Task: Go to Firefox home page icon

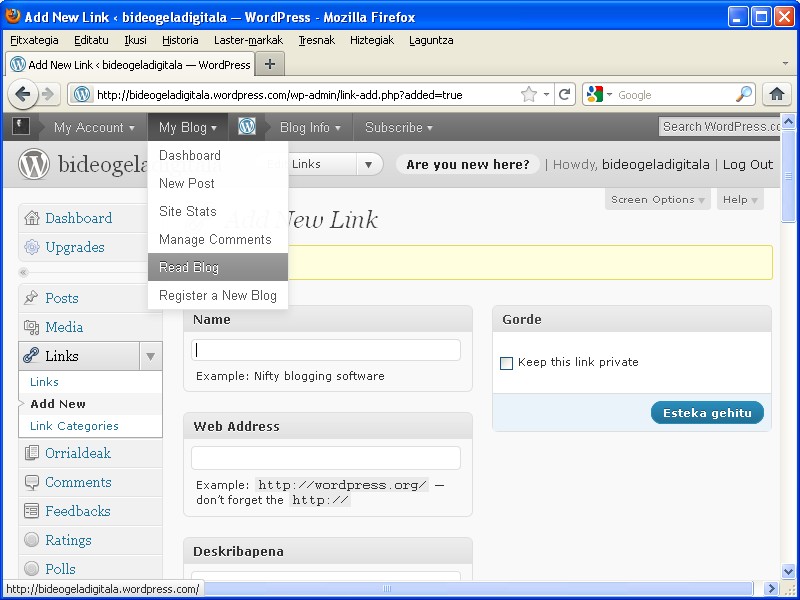Action: click(x=777, y=94)
